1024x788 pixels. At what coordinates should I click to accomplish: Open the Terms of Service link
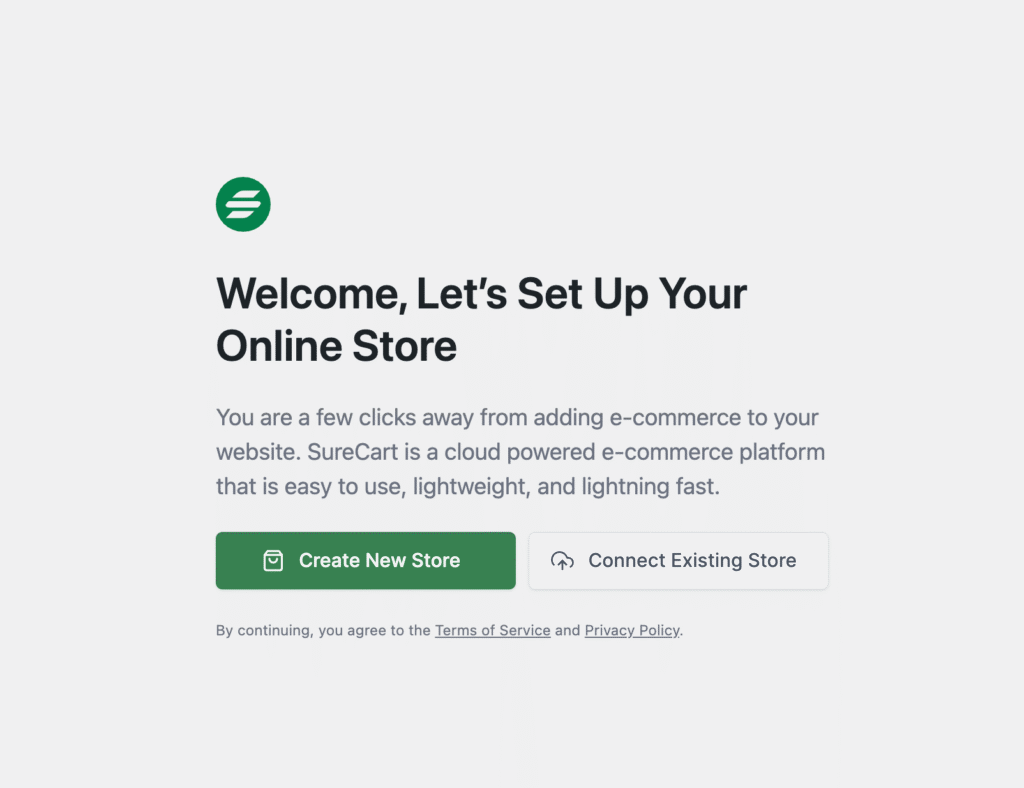click(x=492, y=631)
